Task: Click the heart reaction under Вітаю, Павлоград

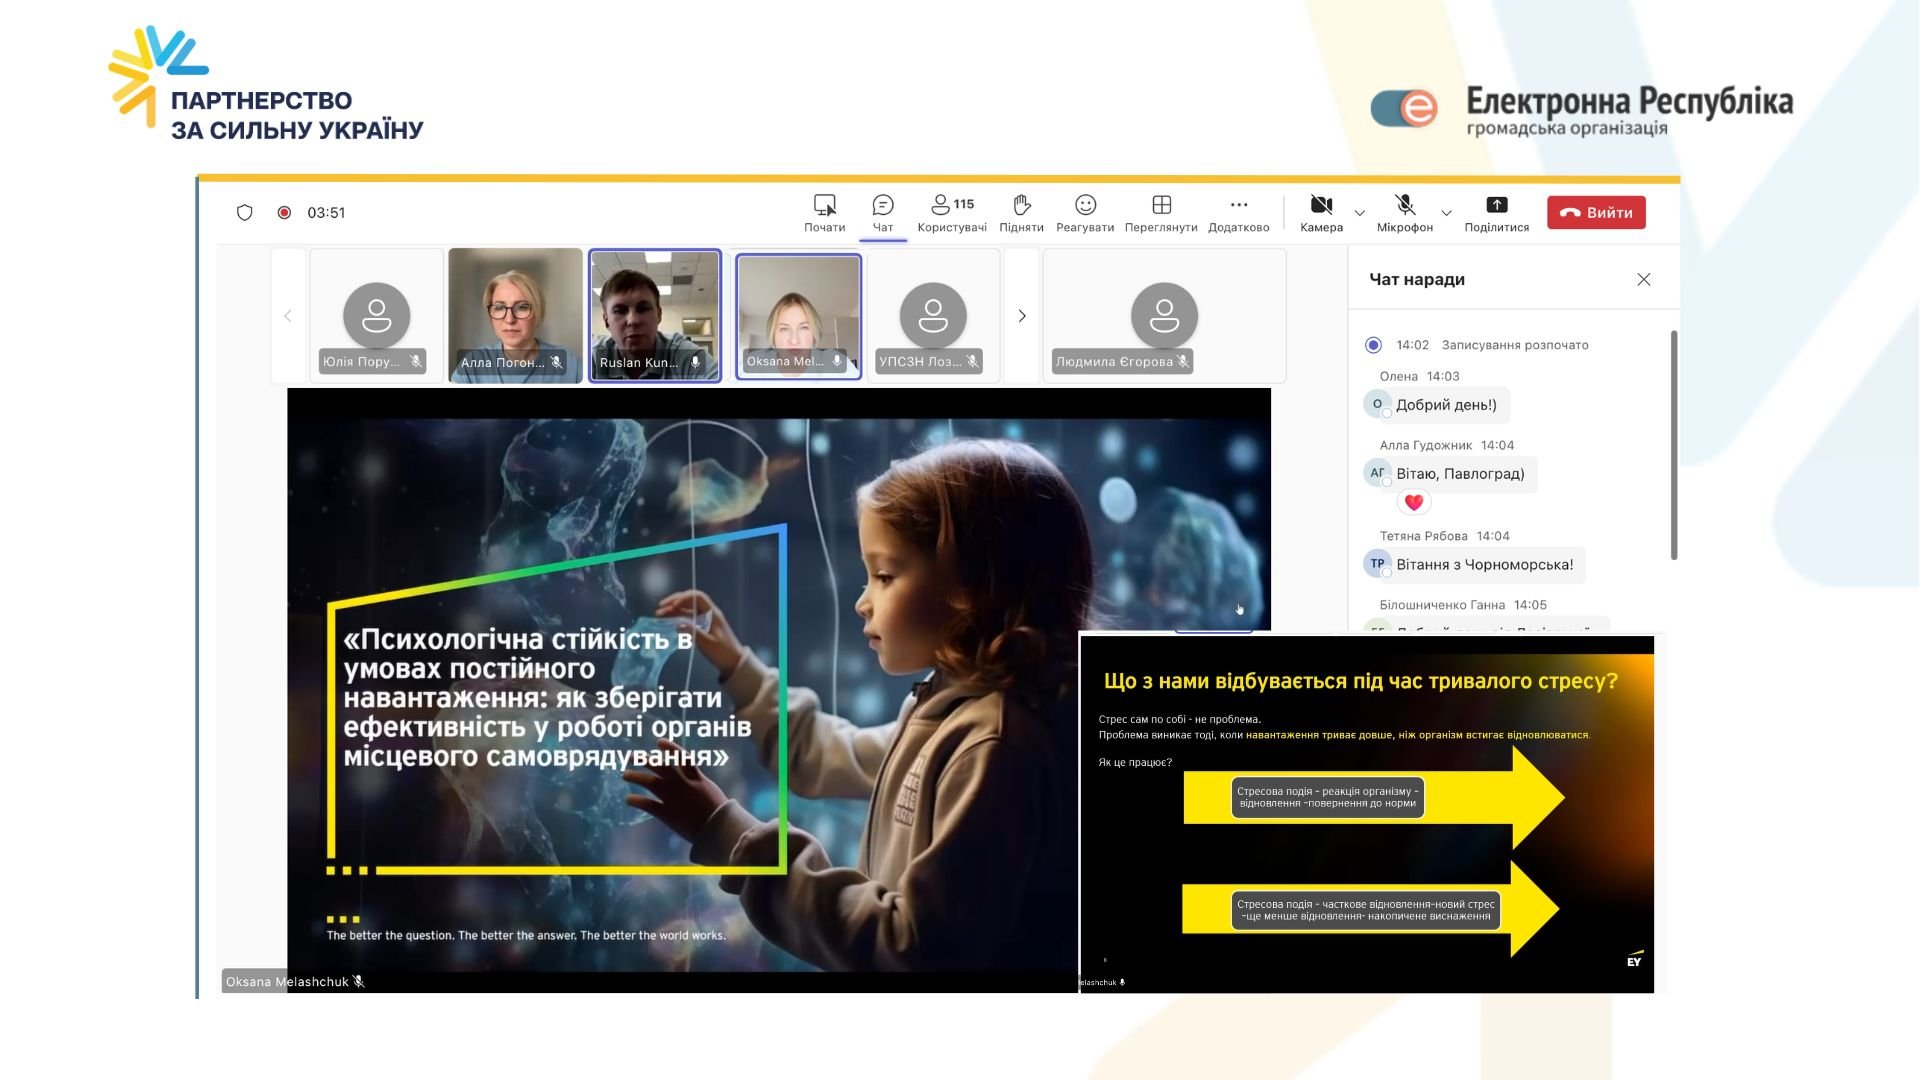Action: pos(1413,502)
